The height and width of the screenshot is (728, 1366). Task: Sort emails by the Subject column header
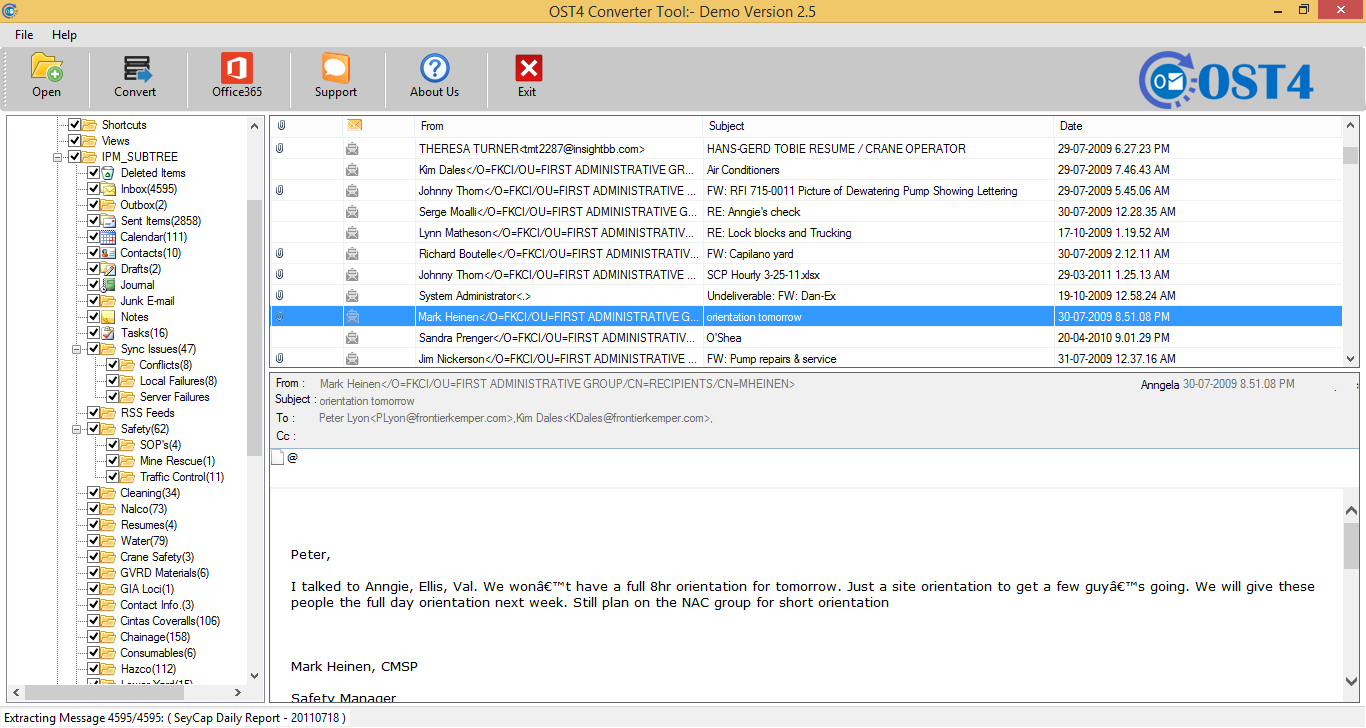click(x=726, y=126)
